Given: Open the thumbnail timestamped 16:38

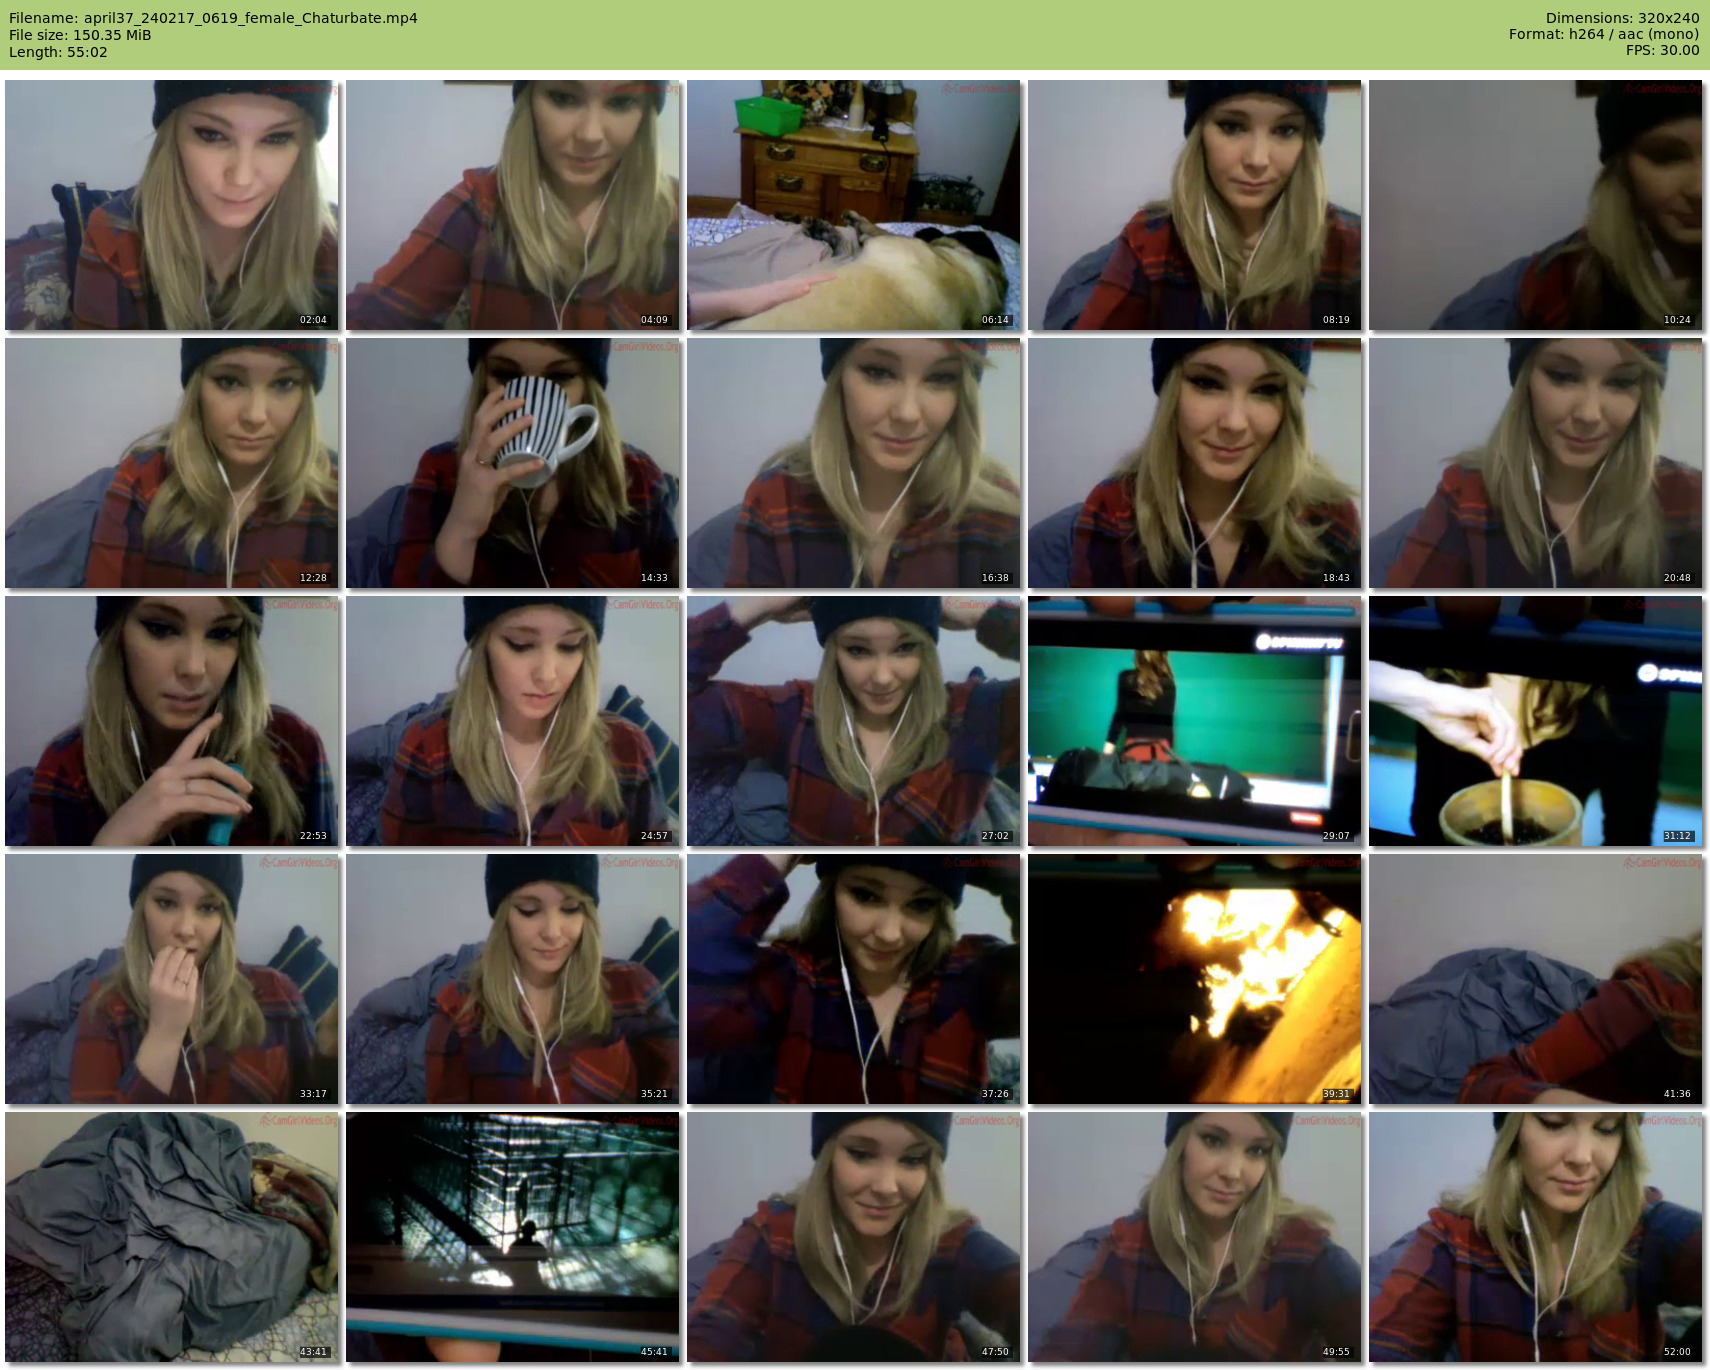Looking at the screenshot, I should [x=853, y=463].
